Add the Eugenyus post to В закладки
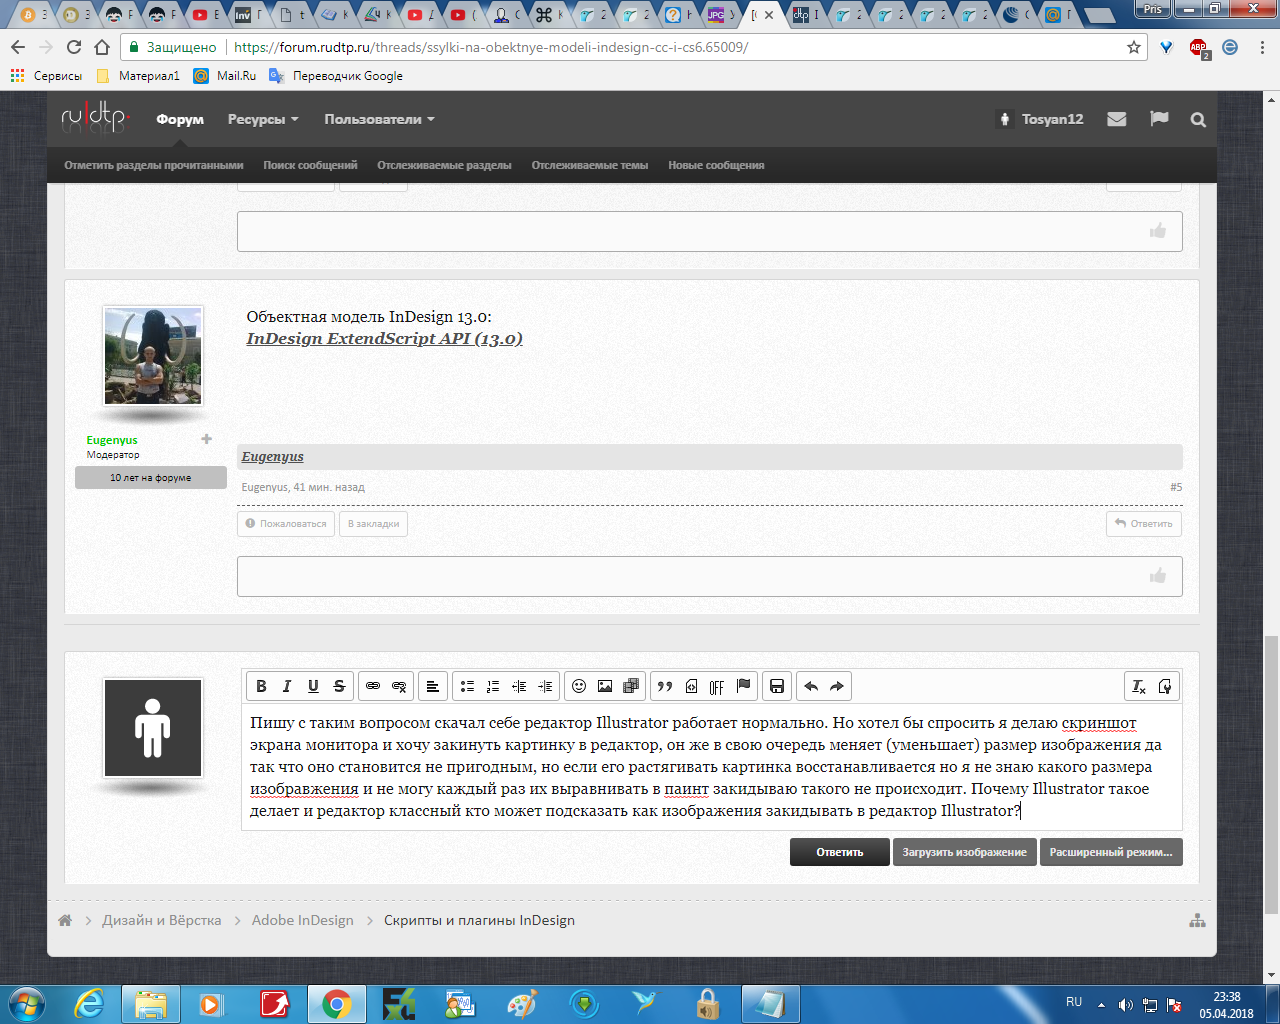The width and height of the screenshot is (1280, 1024). click(x=373, y=523)
